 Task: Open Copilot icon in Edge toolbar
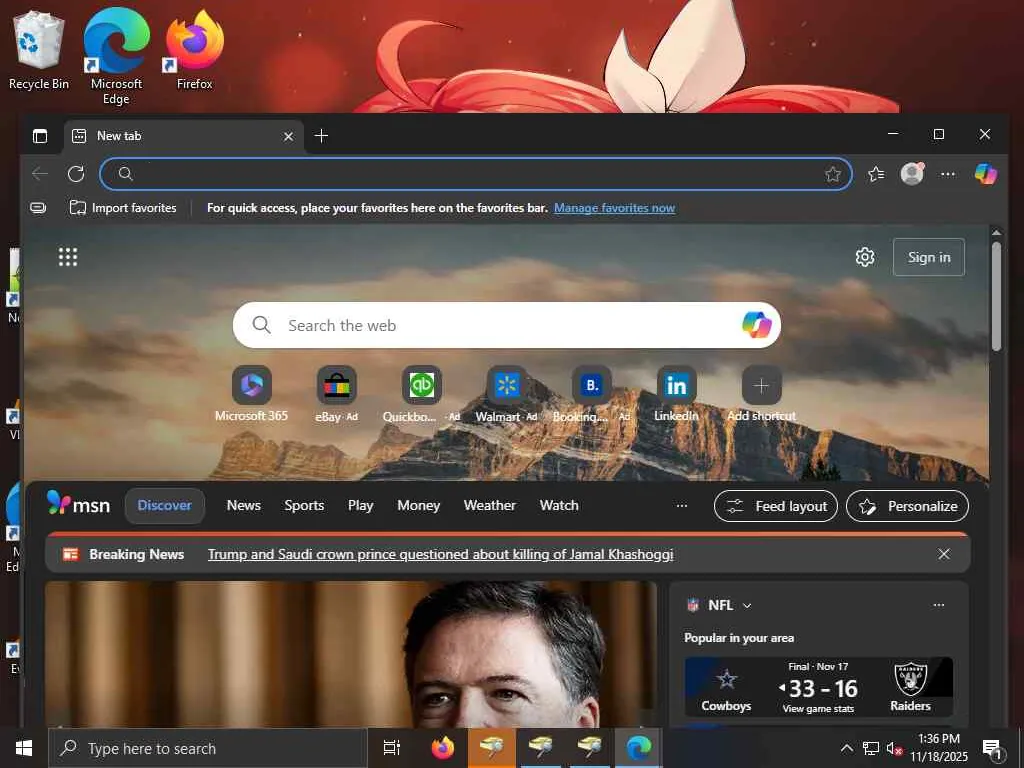985,174
